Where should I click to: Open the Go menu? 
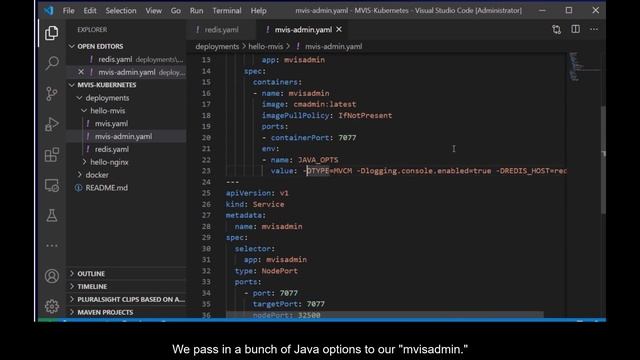point(176,11)
